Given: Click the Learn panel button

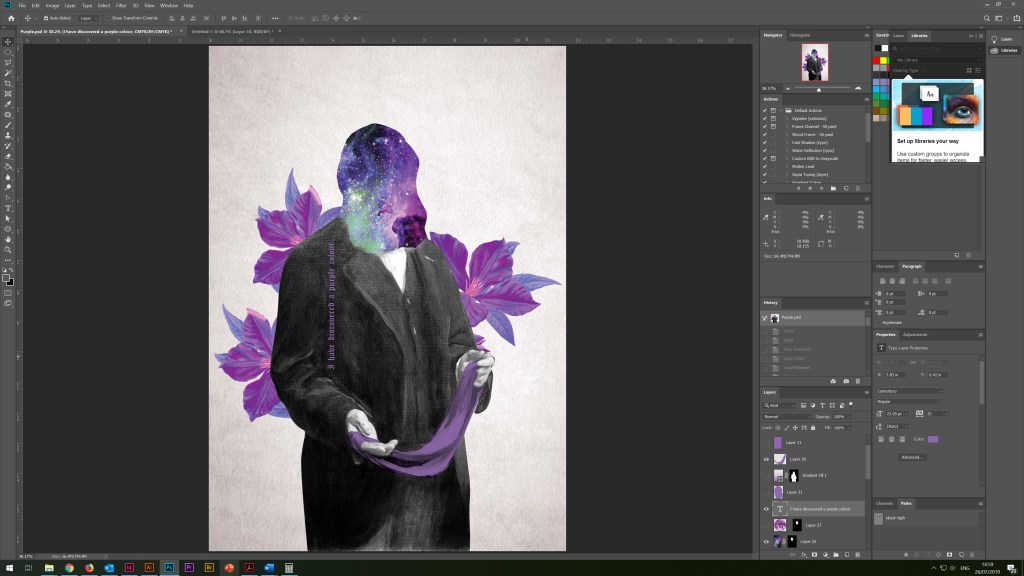Looking at the screenshot, I should pos(1001,39).
